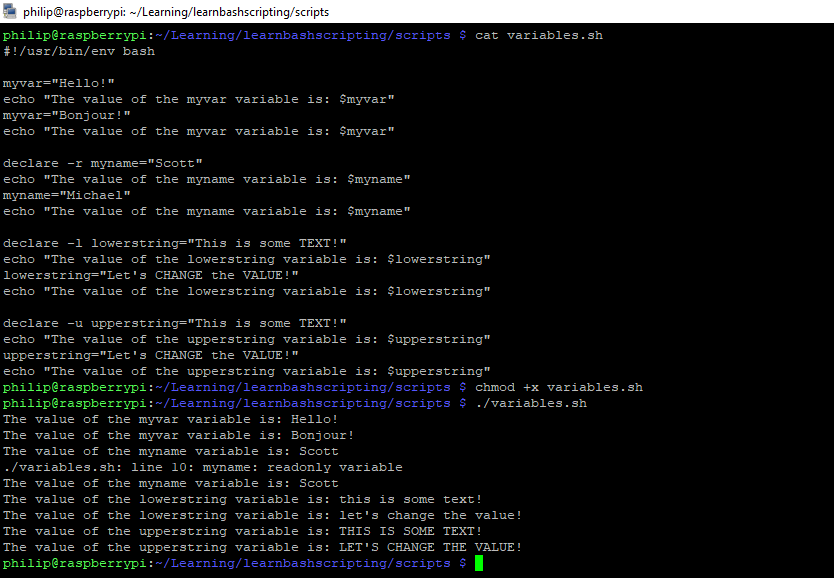Click the output line ending in 'Hello!'
This screenshot has height=578, width=834.
171,420
